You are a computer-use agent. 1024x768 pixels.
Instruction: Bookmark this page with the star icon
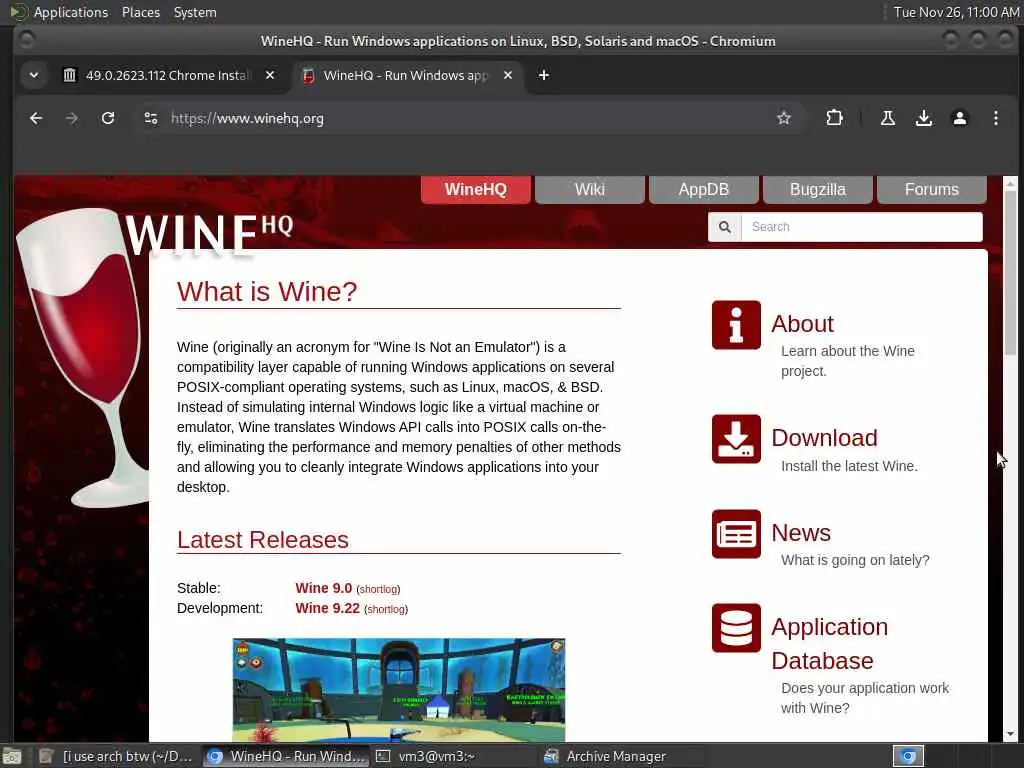tap(784, 118)
